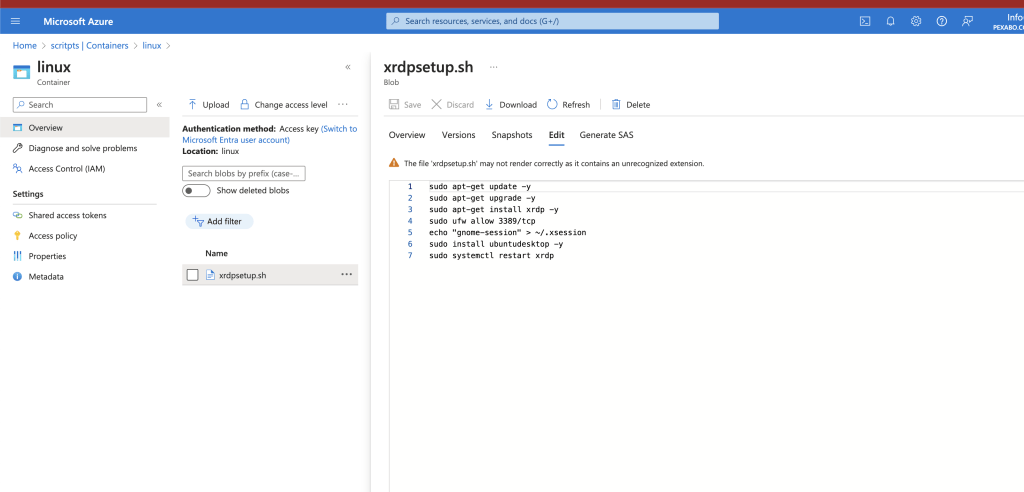1024x492 pixels.
Task: Download the xrdpsetup.sh blob
Action: click(511, 105)
